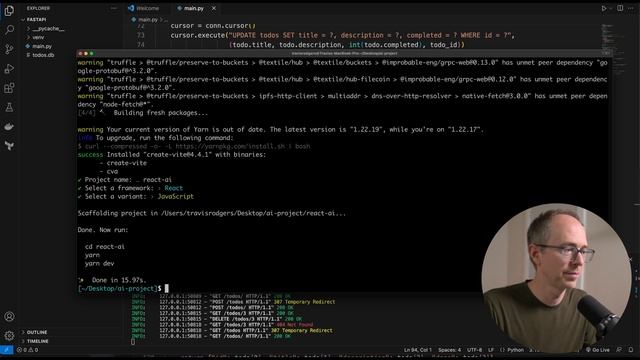Collapse the FASTAPI folder section
This screenshot has width=640, height=360.
click(x=36, y=19)
